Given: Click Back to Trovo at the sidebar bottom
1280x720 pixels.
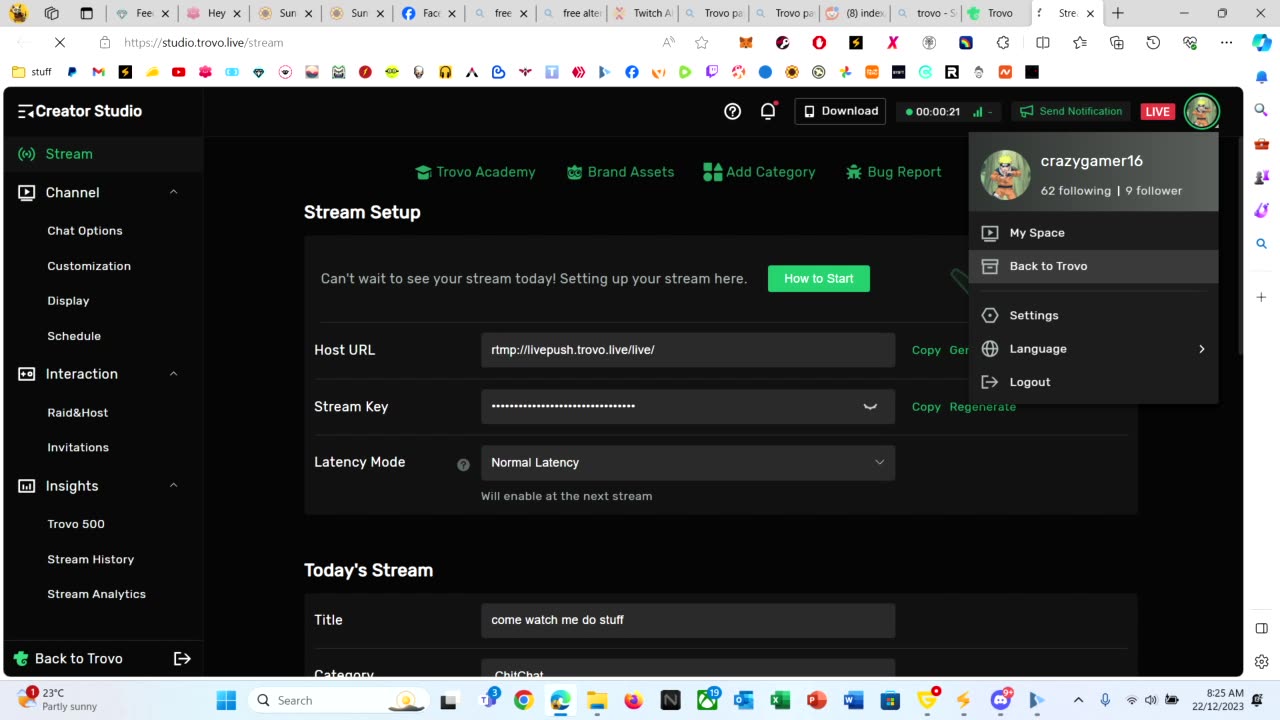Looking at the screenshot, I should point(68,658).
